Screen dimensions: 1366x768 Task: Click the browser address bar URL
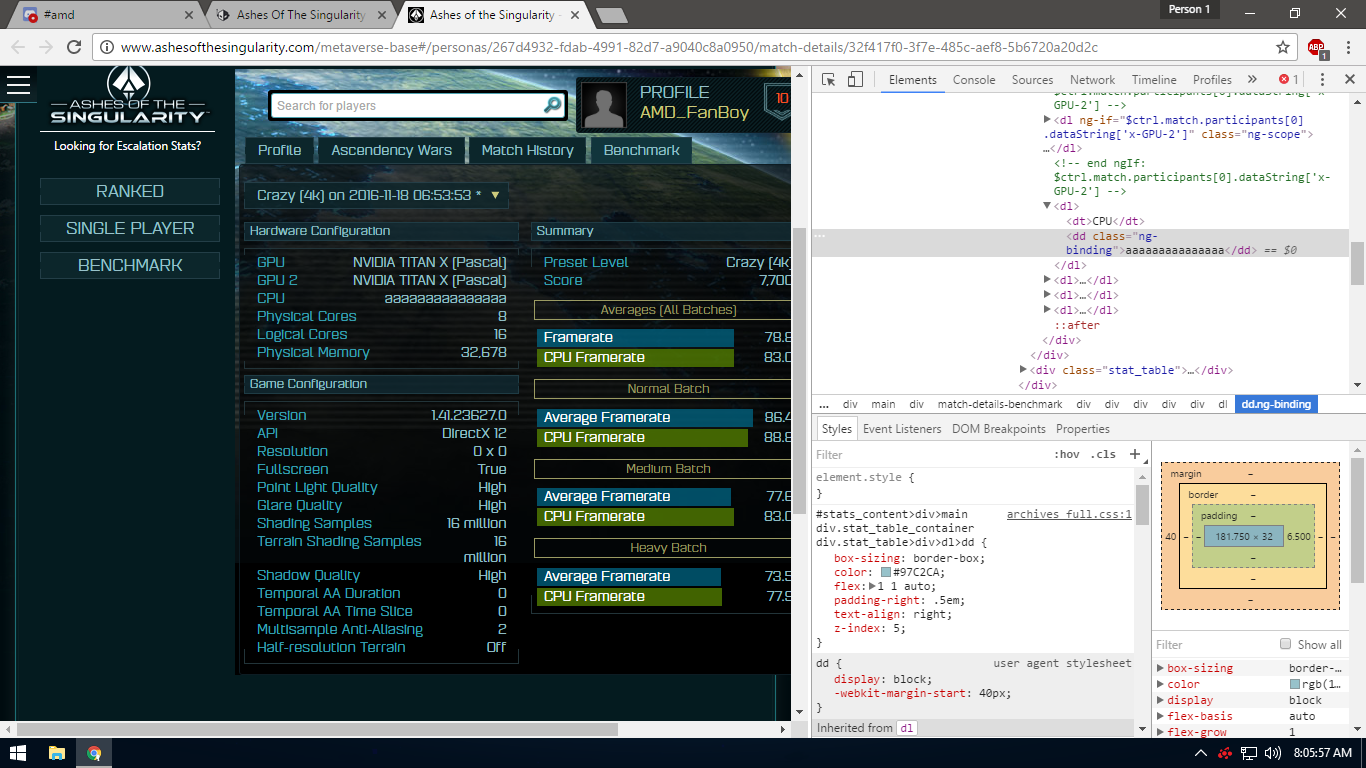[609, 47]
